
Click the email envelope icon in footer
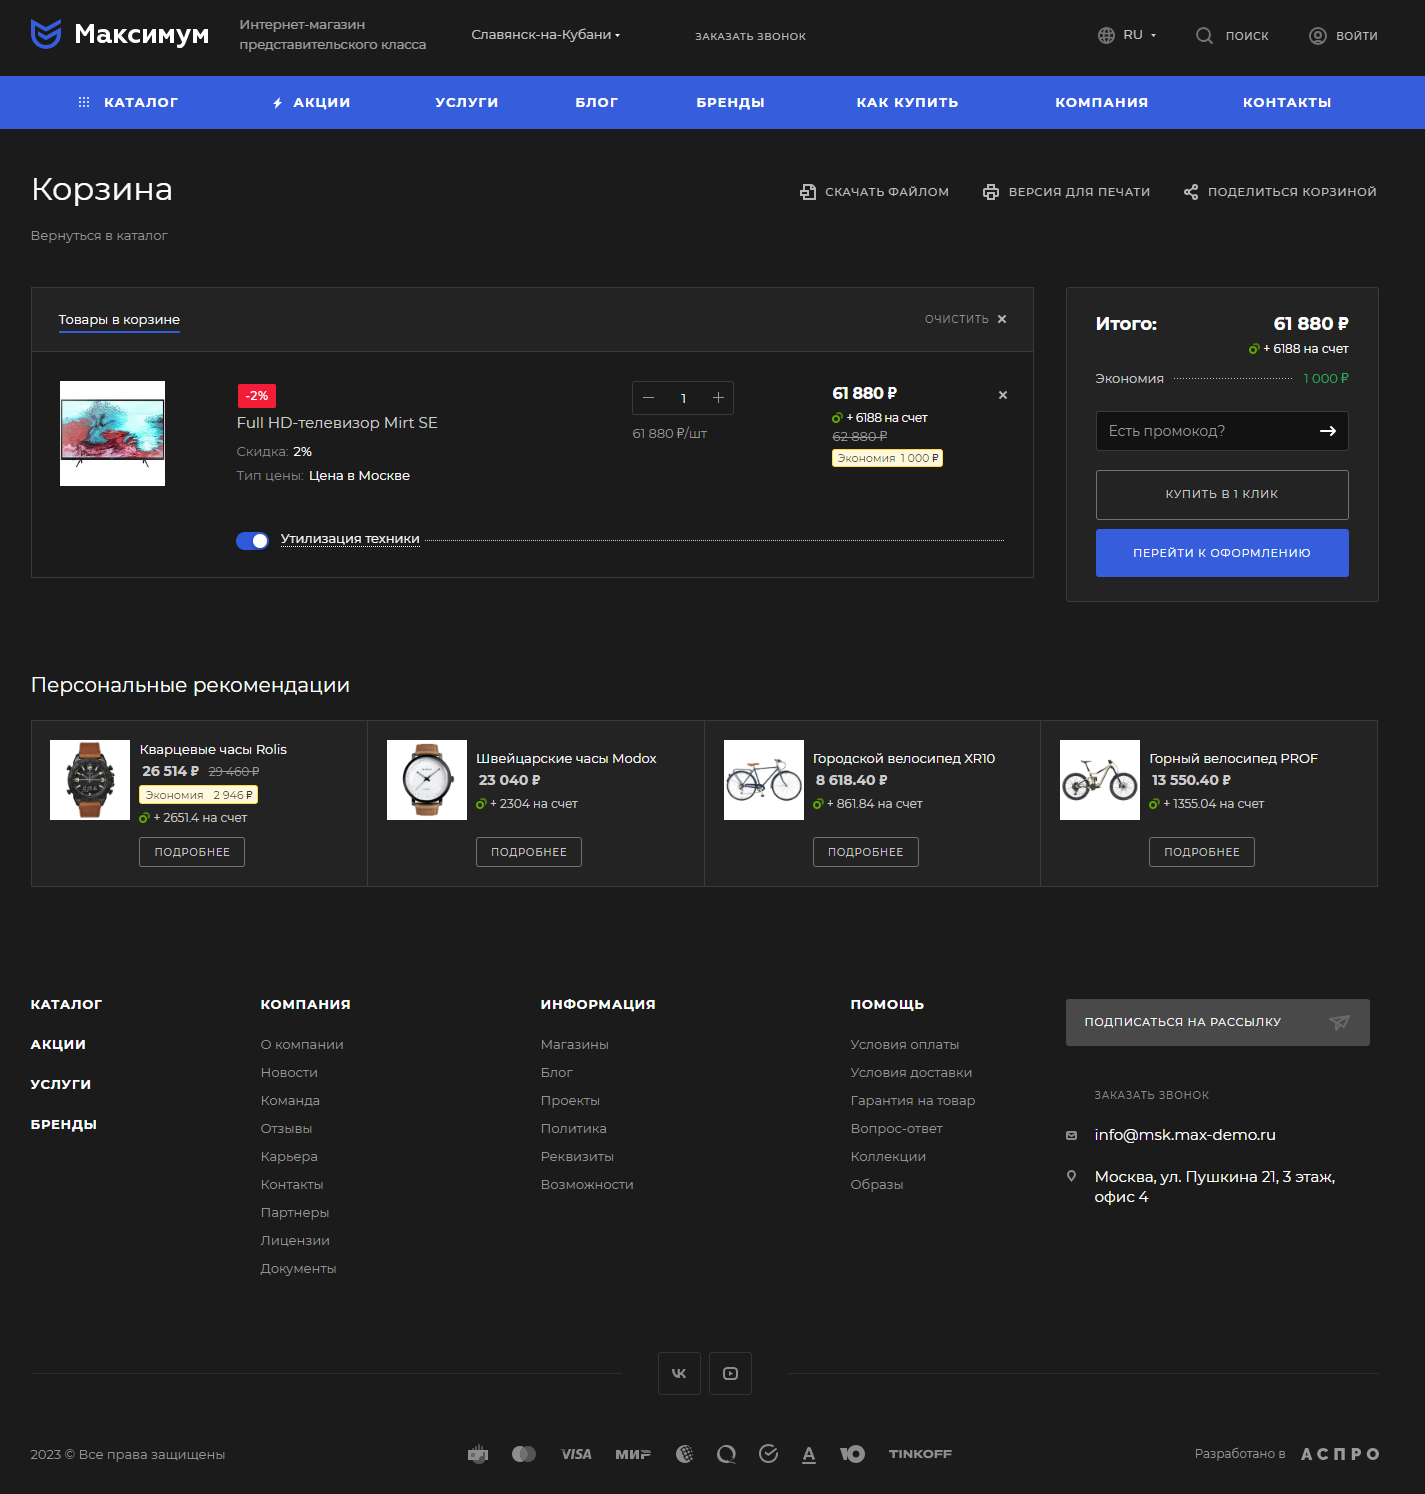click(x=1072, y=1135)
